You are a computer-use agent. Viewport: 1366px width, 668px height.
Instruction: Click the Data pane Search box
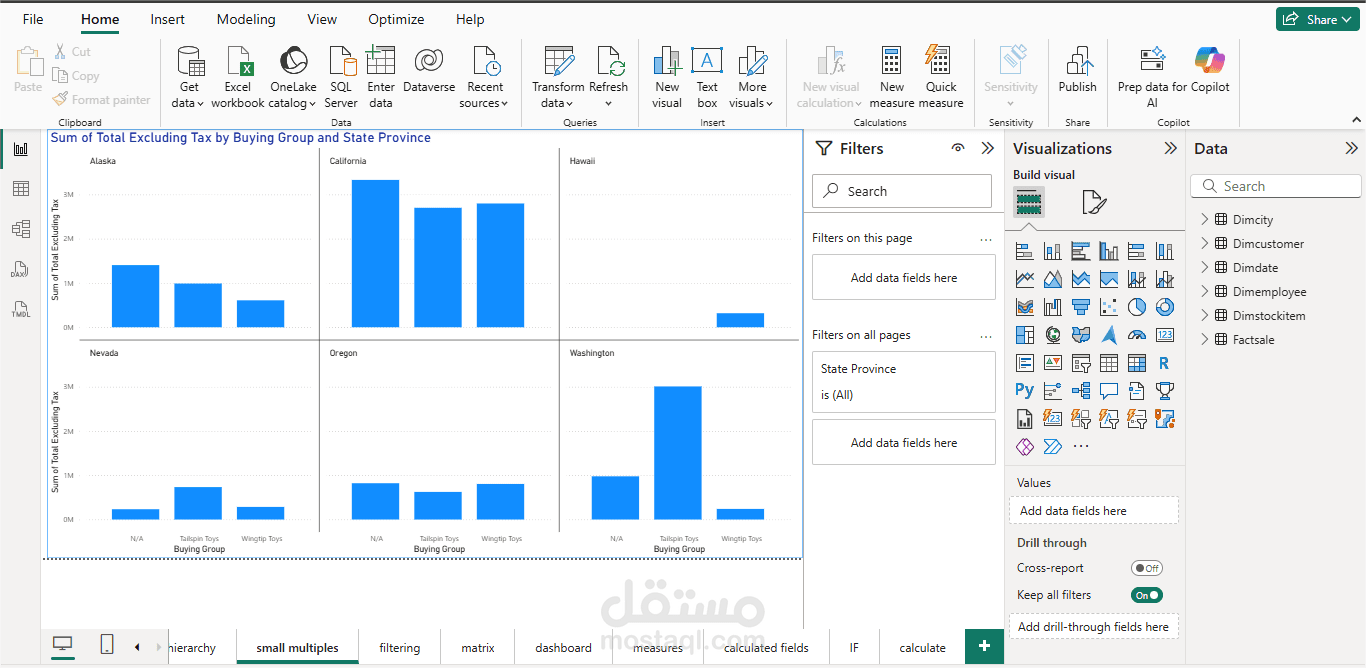coord(1276,186)
